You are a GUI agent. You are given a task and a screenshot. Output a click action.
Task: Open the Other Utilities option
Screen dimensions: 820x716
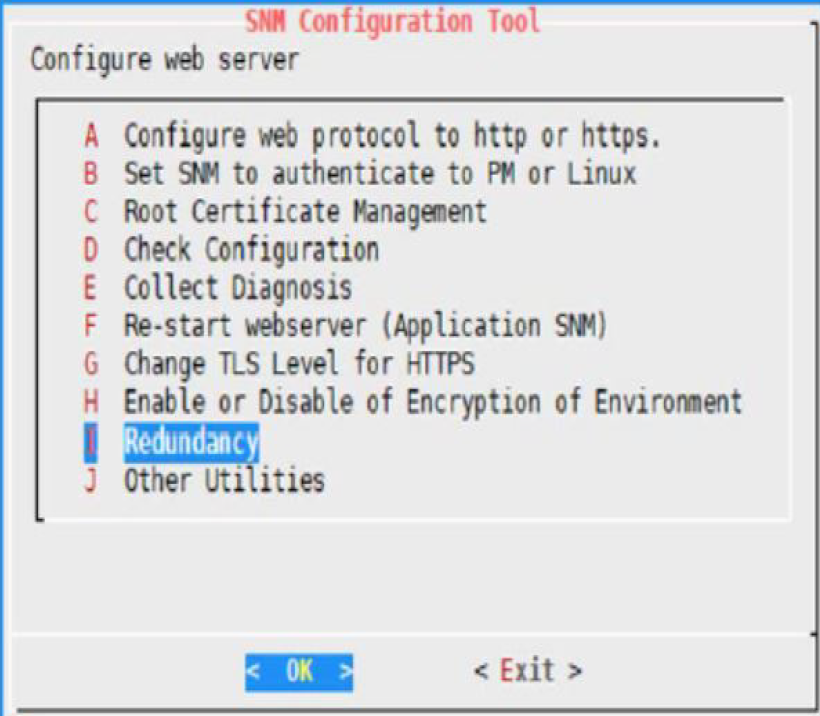coord(224,480)
